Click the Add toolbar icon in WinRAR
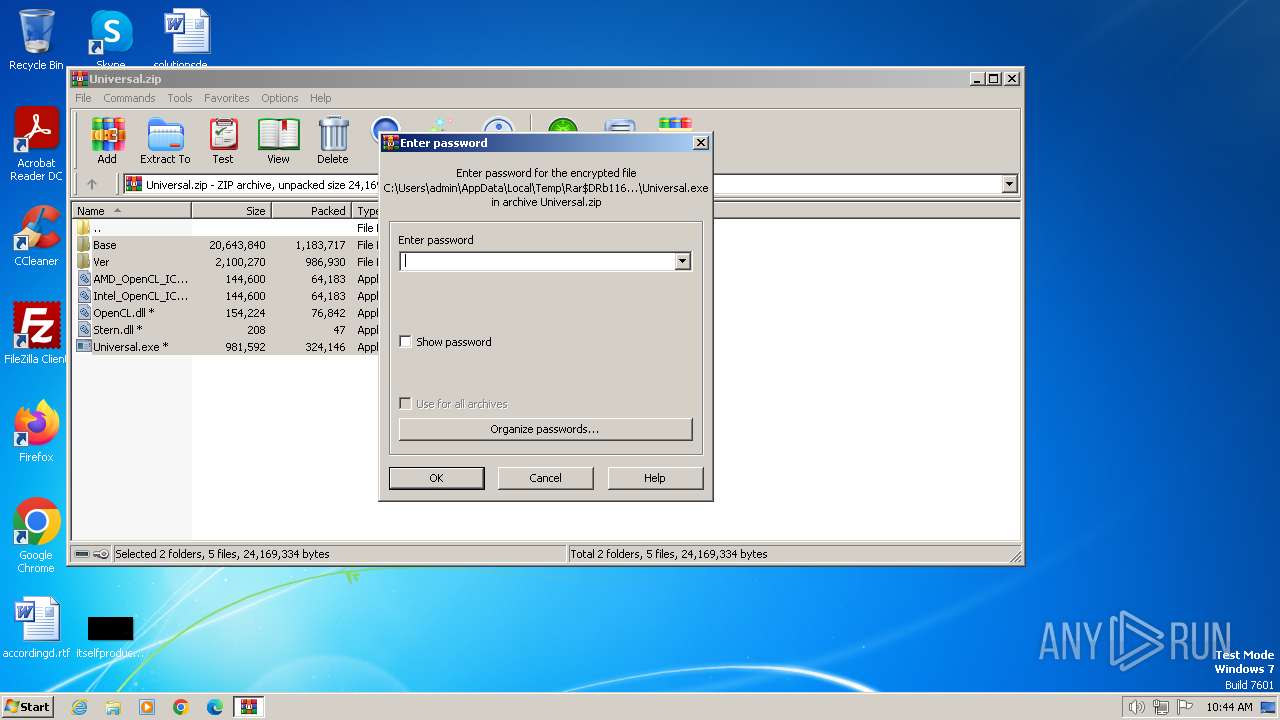 point(107,141)
